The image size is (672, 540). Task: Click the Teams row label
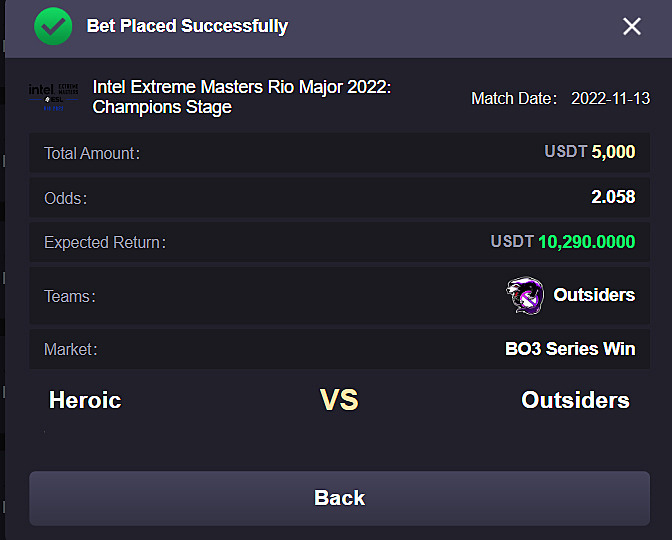click(x=70, y=297)
